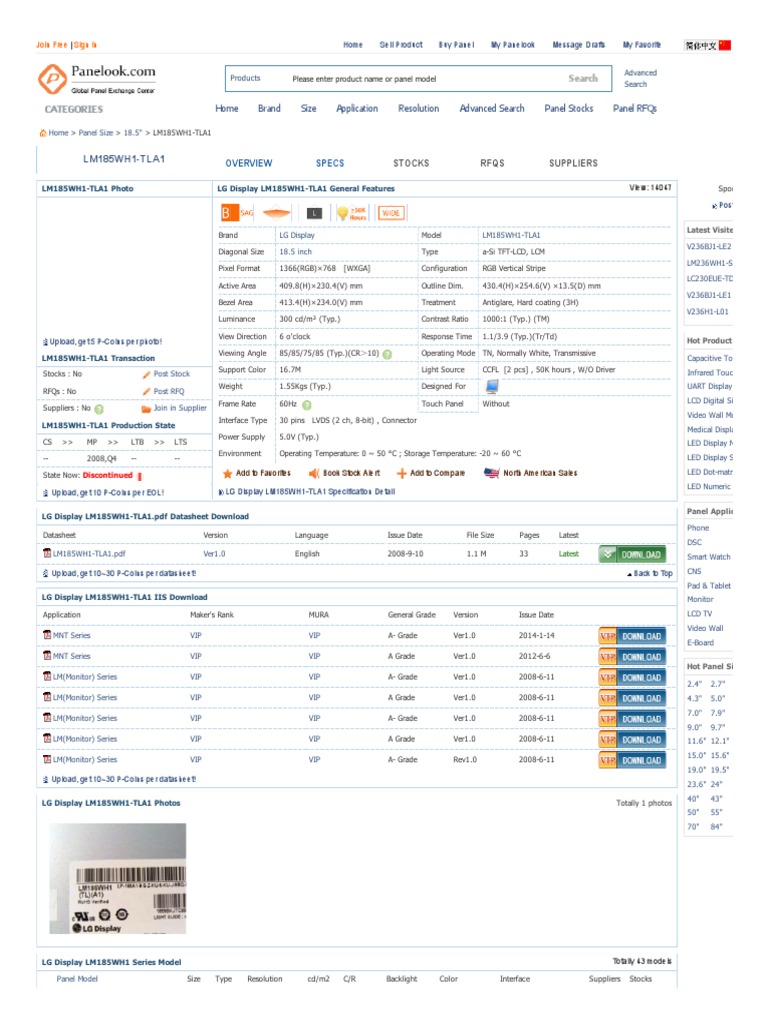
Task: Click Join Free link
Action: tap(52, 45)
